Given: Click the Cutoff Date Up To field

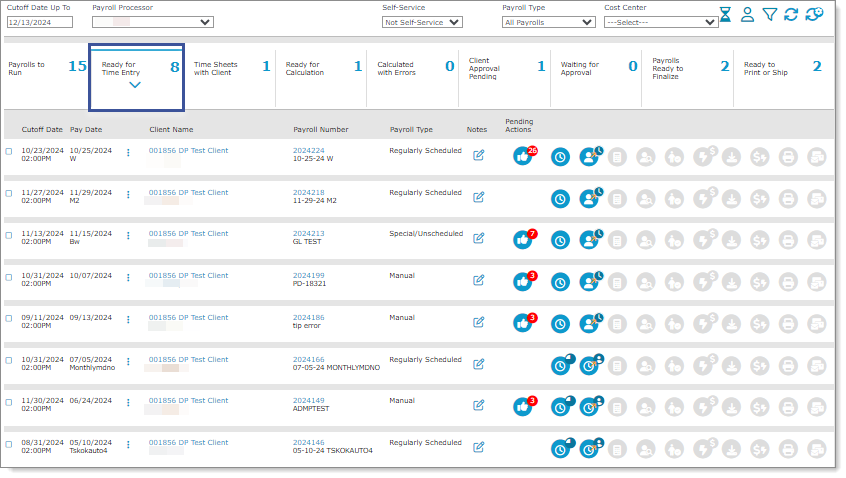Looking at the screenshot, I should (39, 22).
